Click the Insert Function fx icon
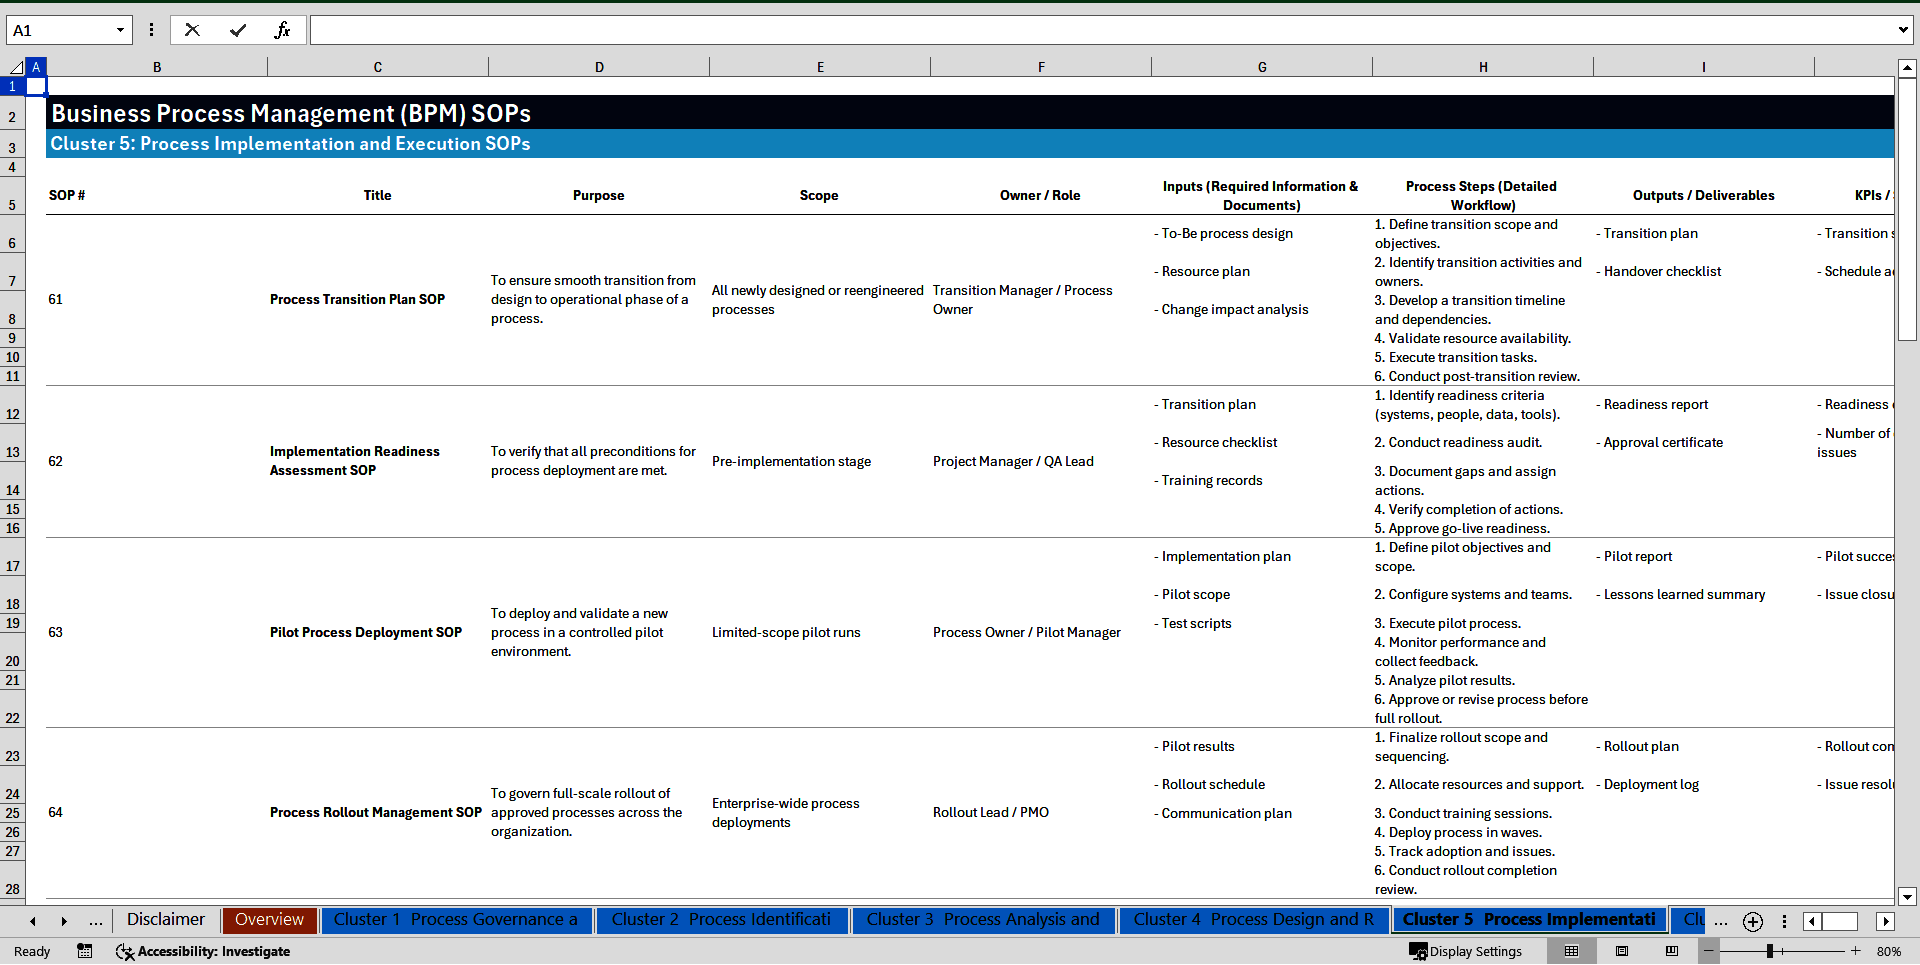 coord(282,30)
